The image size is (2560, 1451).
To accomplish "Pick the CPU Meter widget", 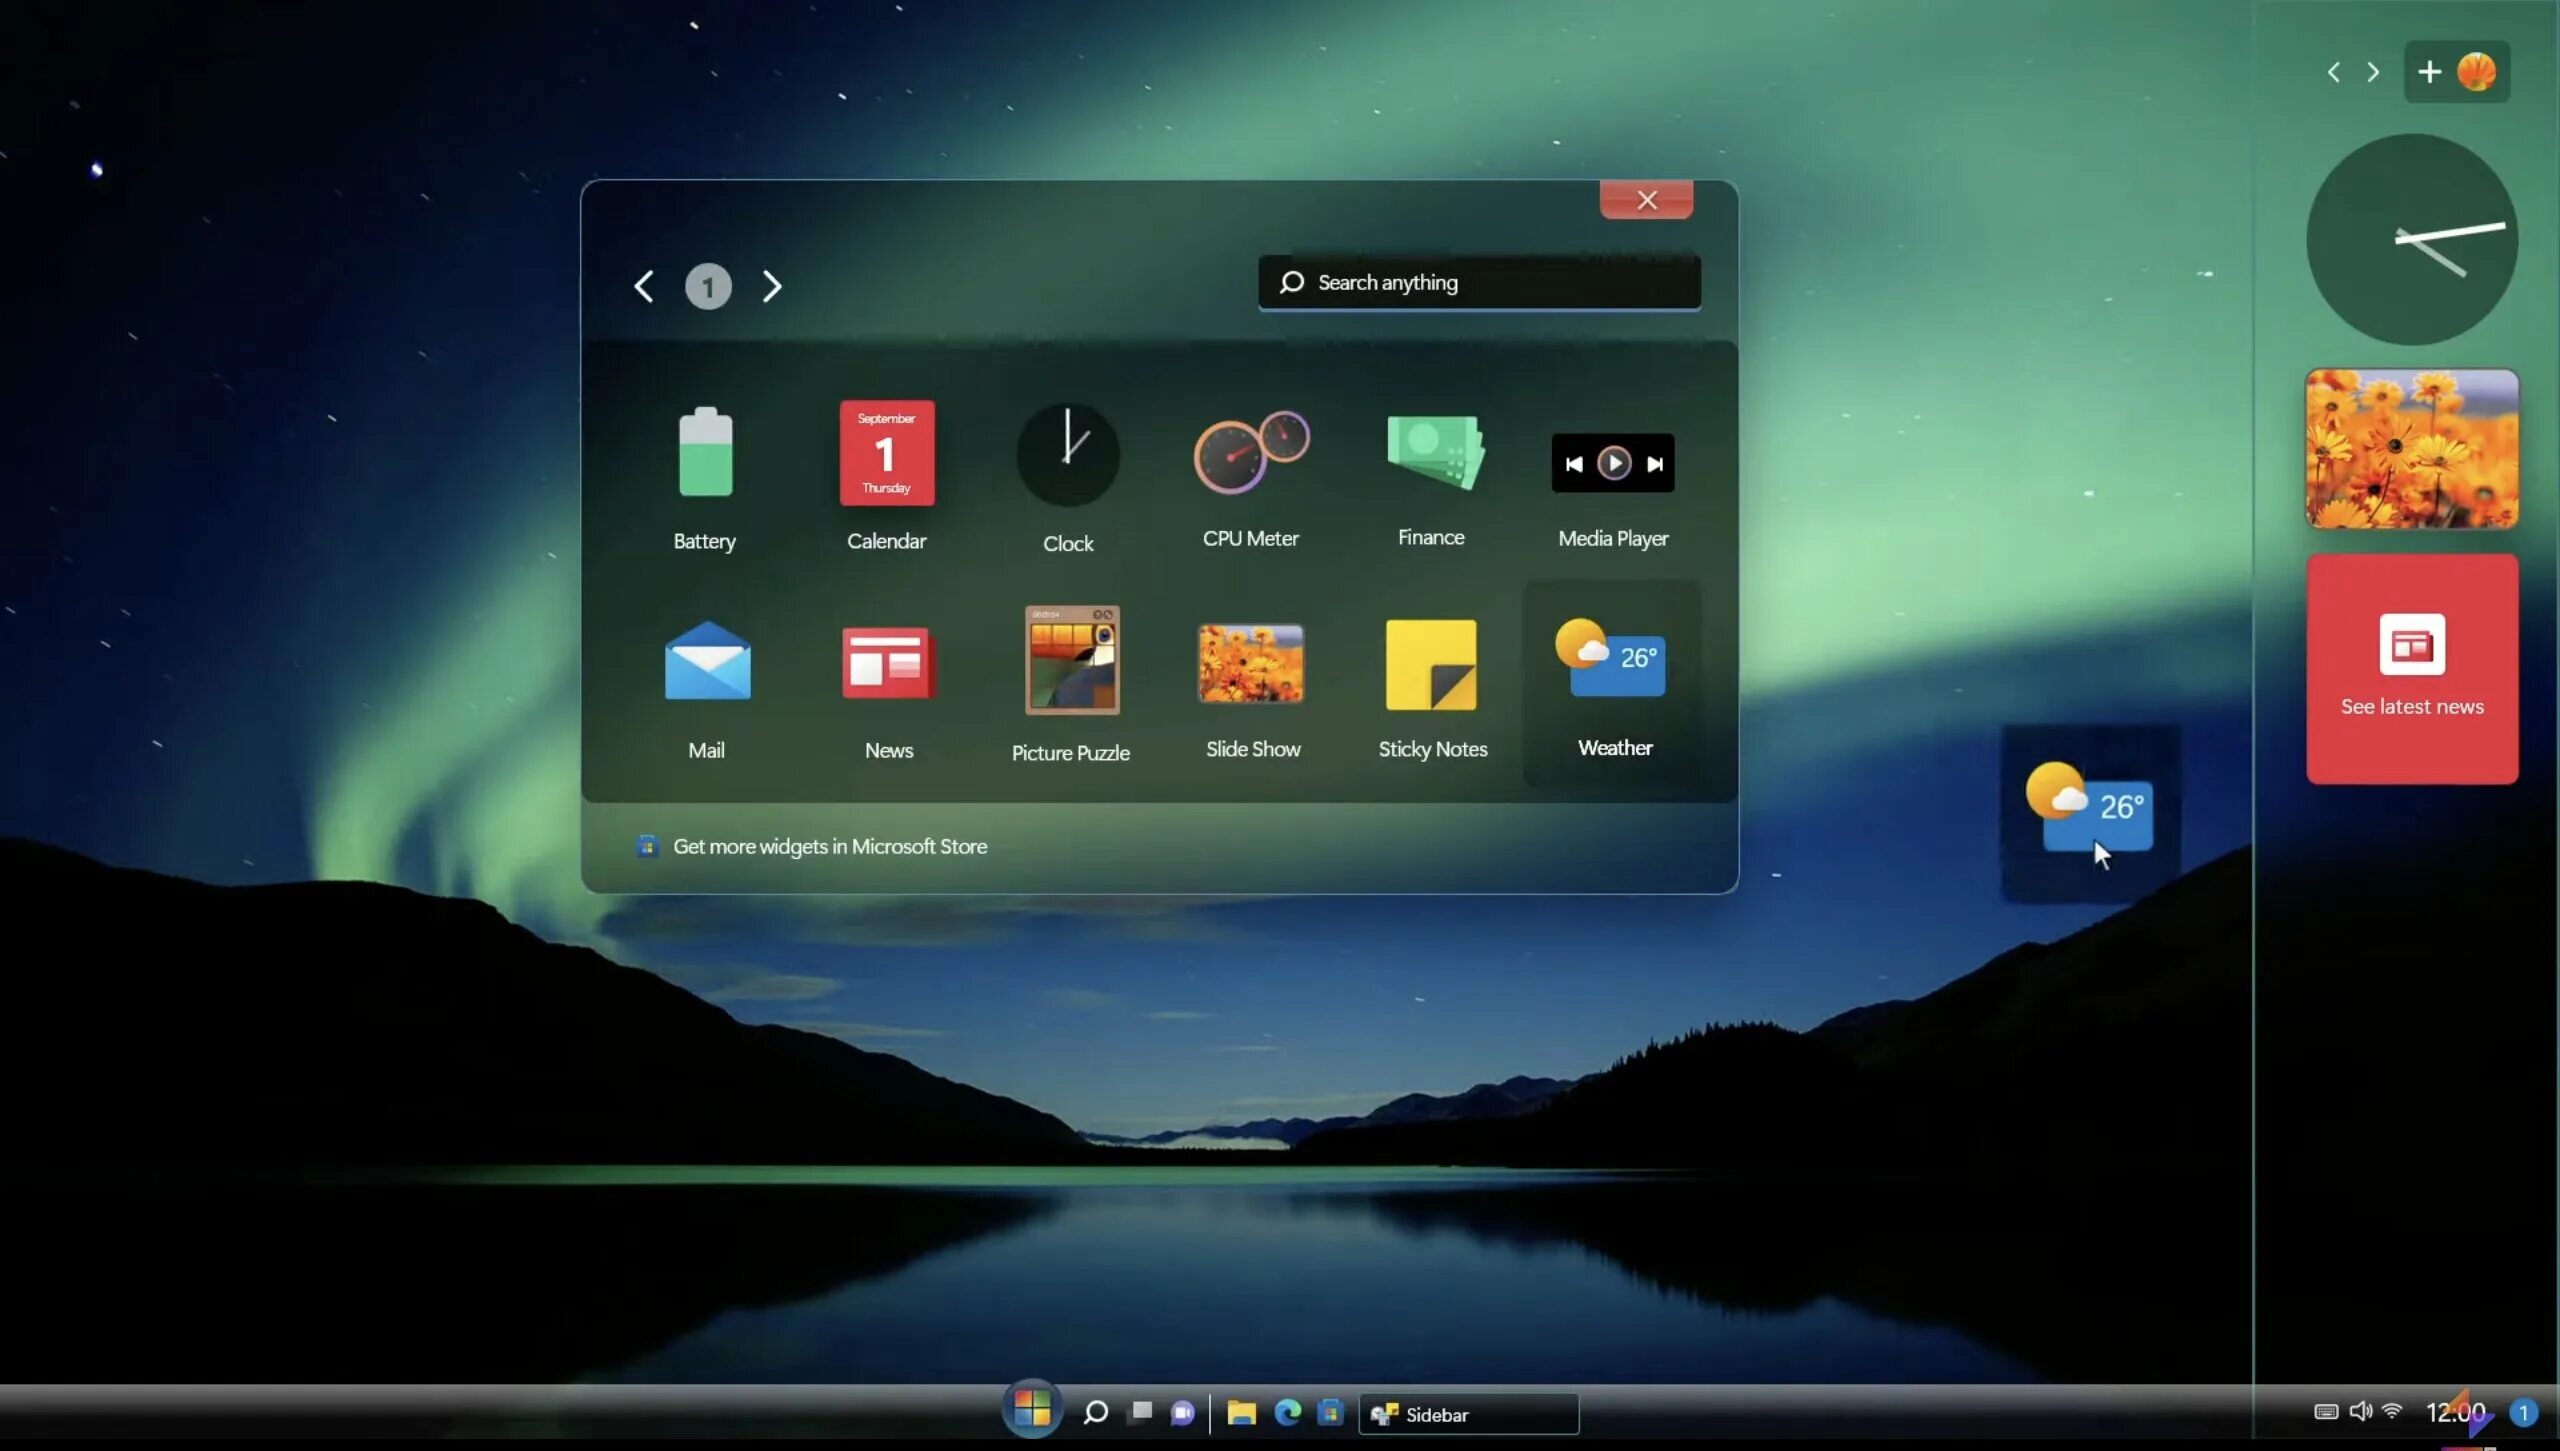I will click(x=1250, y=453).
